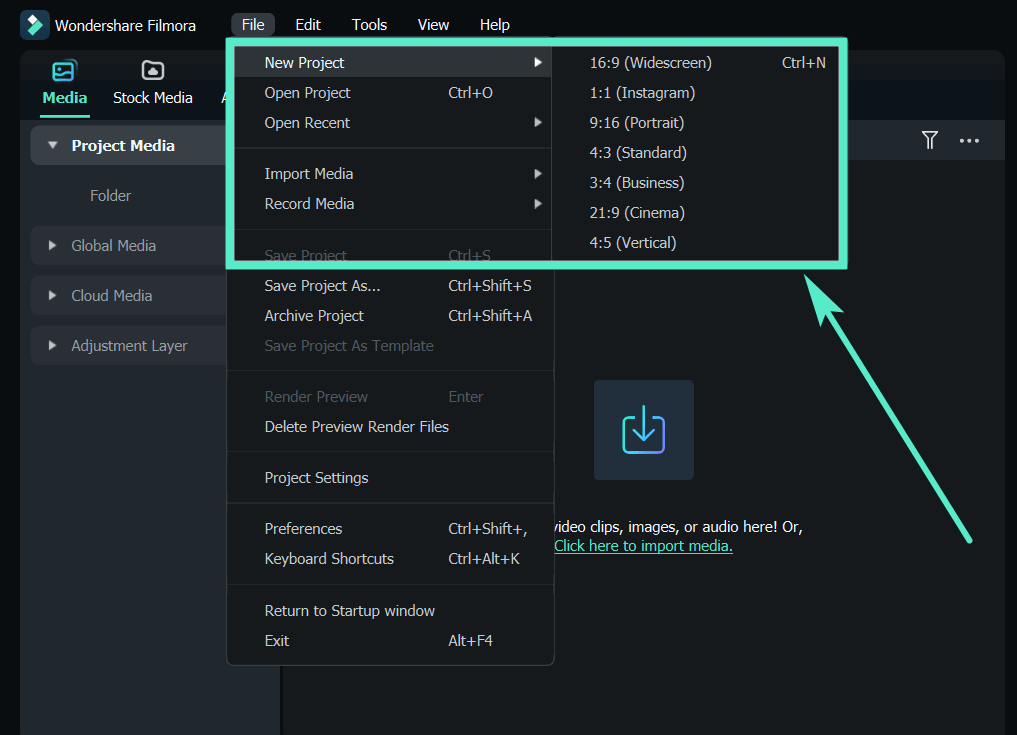Select 1:1 (Instagram) aspect ratio
Viewport: 1017px width, 735px height.
pos(695,93)
